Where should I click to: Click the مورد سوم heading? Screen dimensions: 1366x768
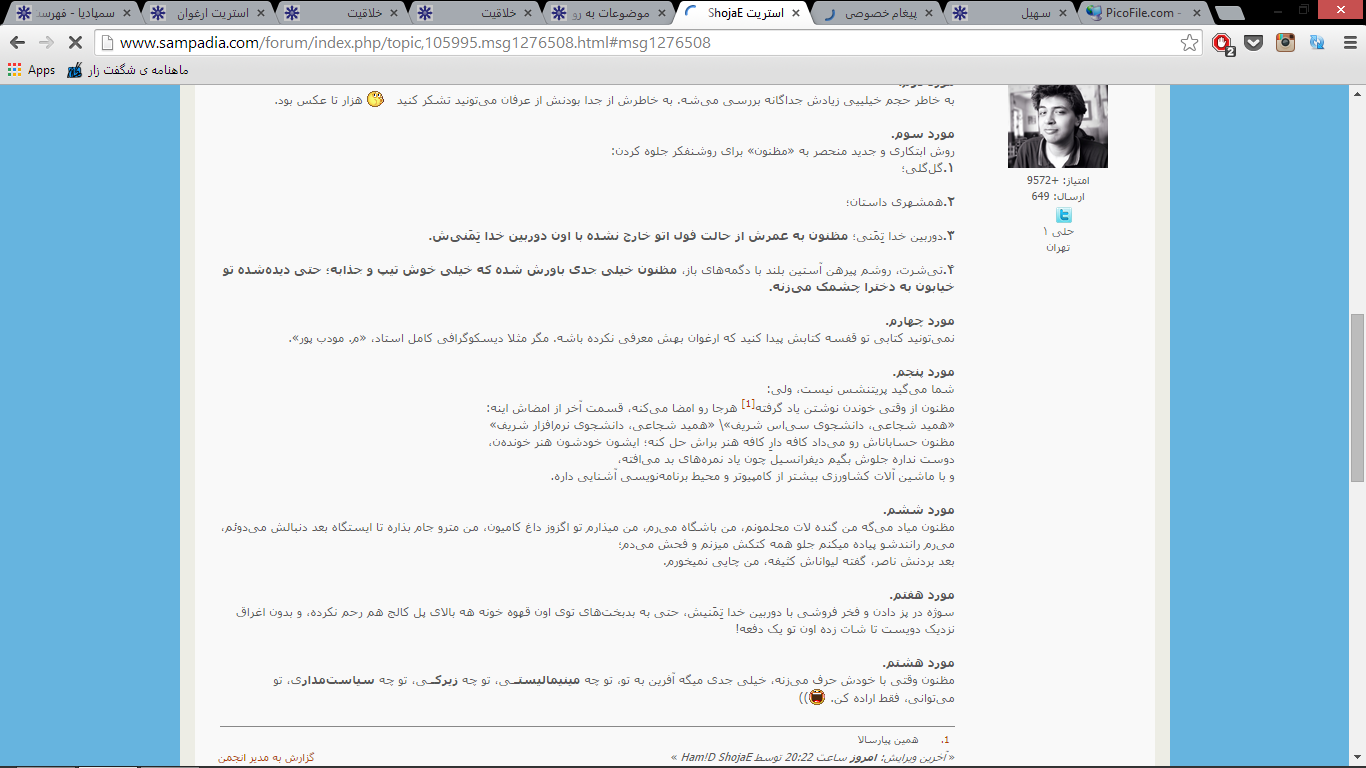(x=925, y=134)
